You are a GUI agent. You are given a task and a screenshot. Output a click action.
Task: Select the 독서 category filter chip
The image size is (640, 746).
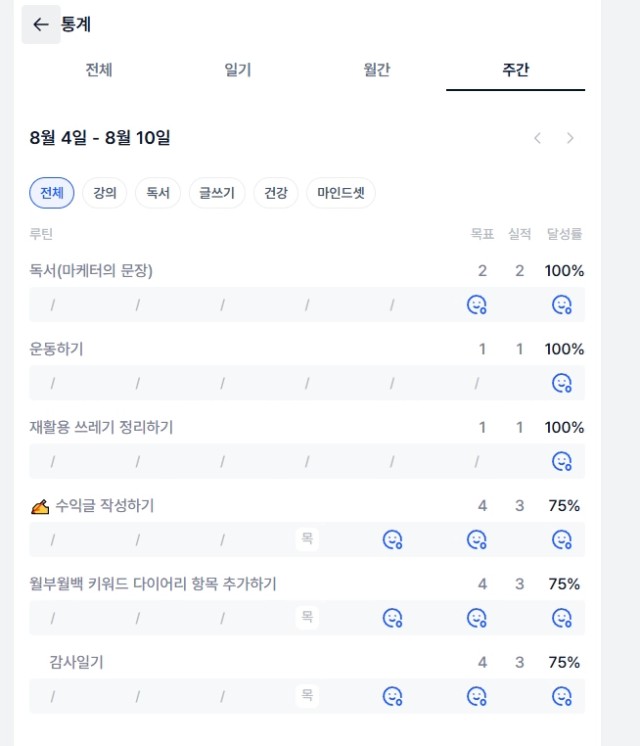point(158,193)
